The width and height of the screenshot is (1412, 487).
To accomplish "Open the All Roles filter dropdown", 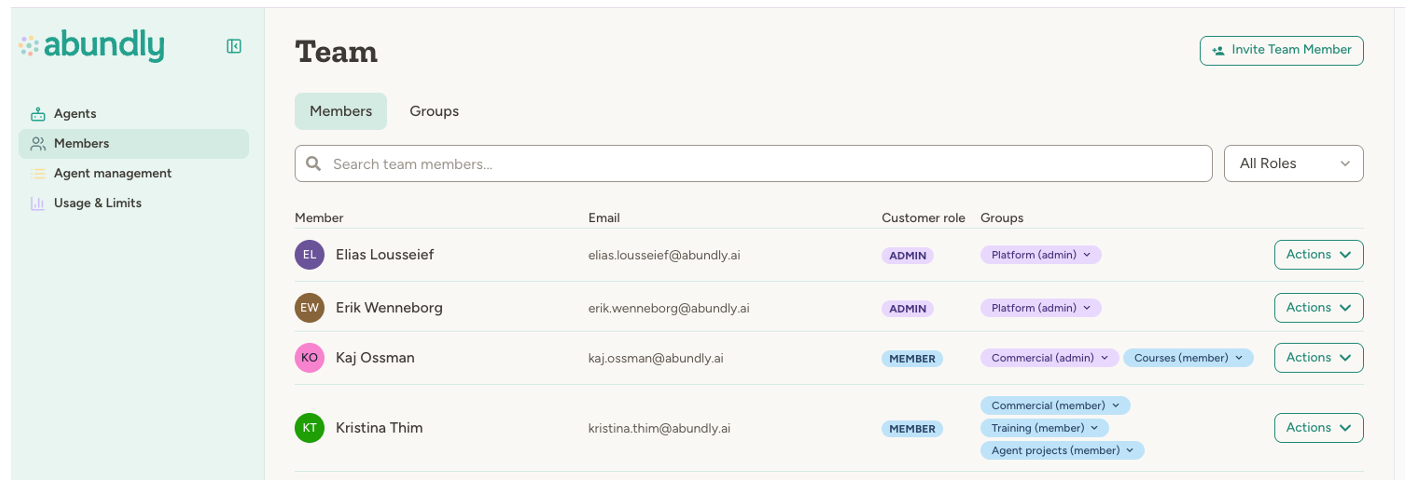I will pos(1294,164).
